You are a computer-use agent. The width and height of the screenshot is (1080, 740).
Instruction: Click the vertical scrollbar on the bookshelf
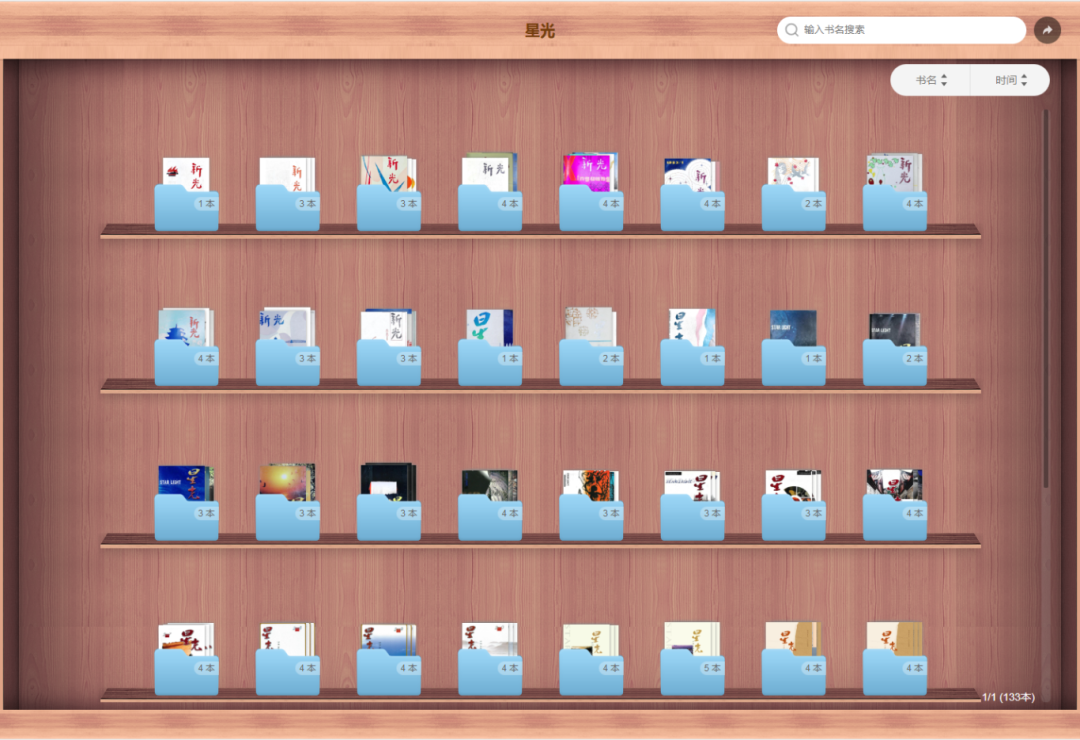[x=1046, y=300]
